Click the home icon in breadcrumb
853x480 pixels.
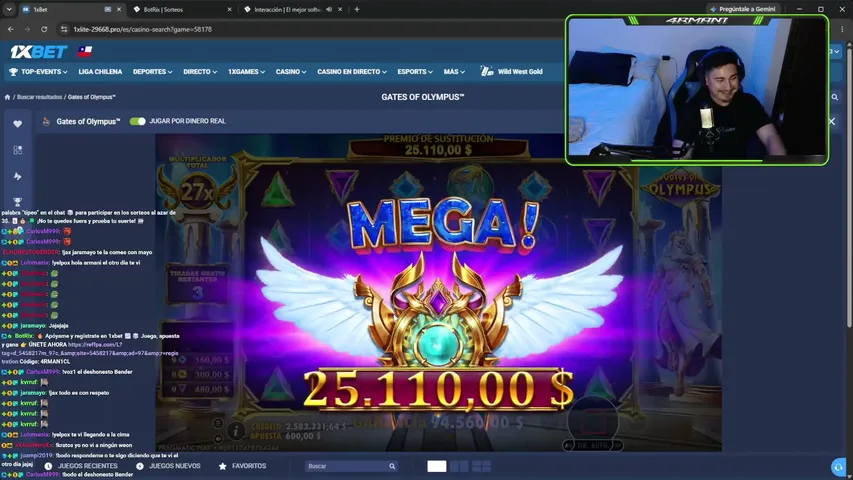pyautogui.click(x=7, y=97)
